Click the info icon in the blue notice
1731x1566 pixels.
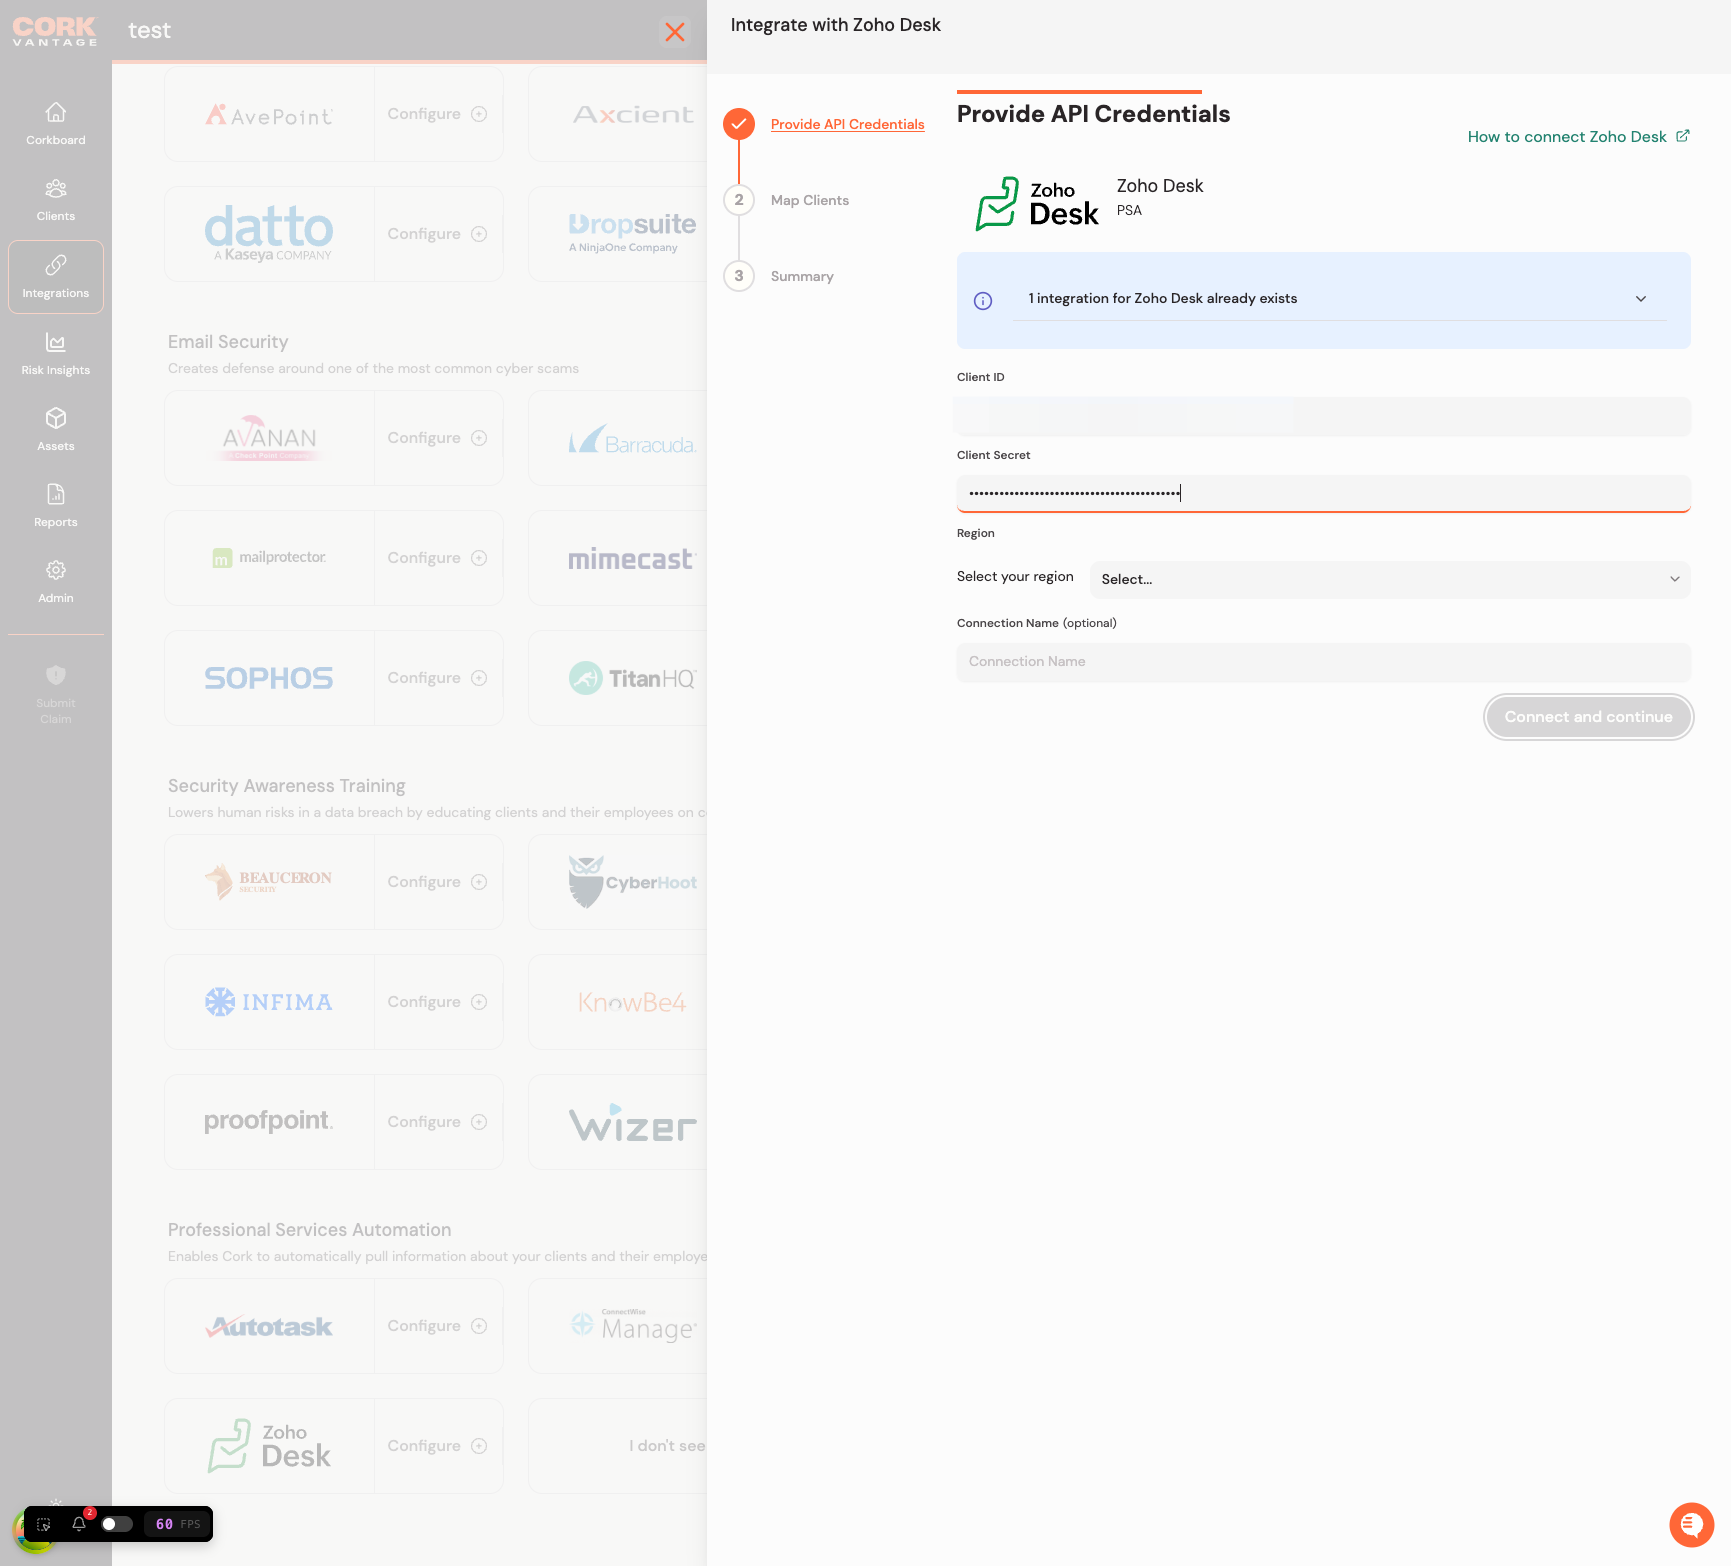click(983, 301)
